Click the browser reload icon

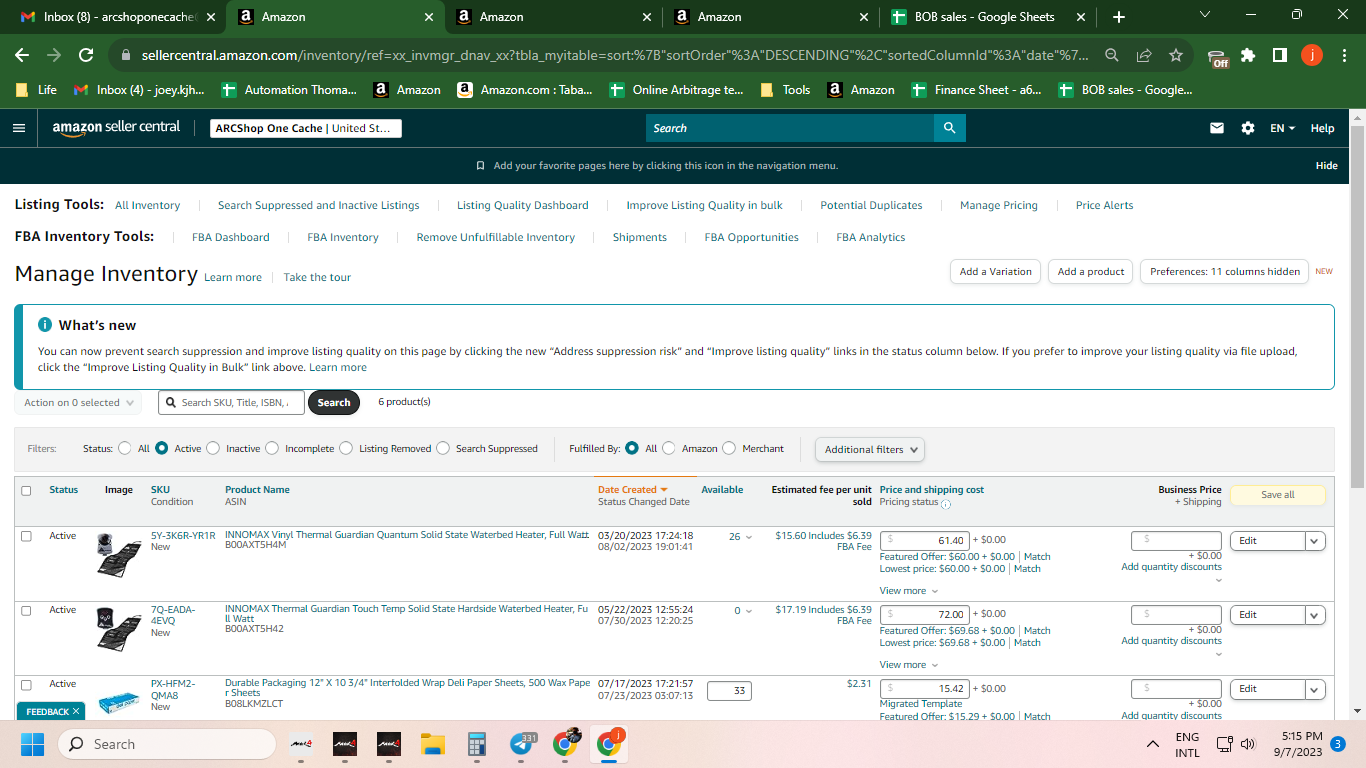(86, 55)
